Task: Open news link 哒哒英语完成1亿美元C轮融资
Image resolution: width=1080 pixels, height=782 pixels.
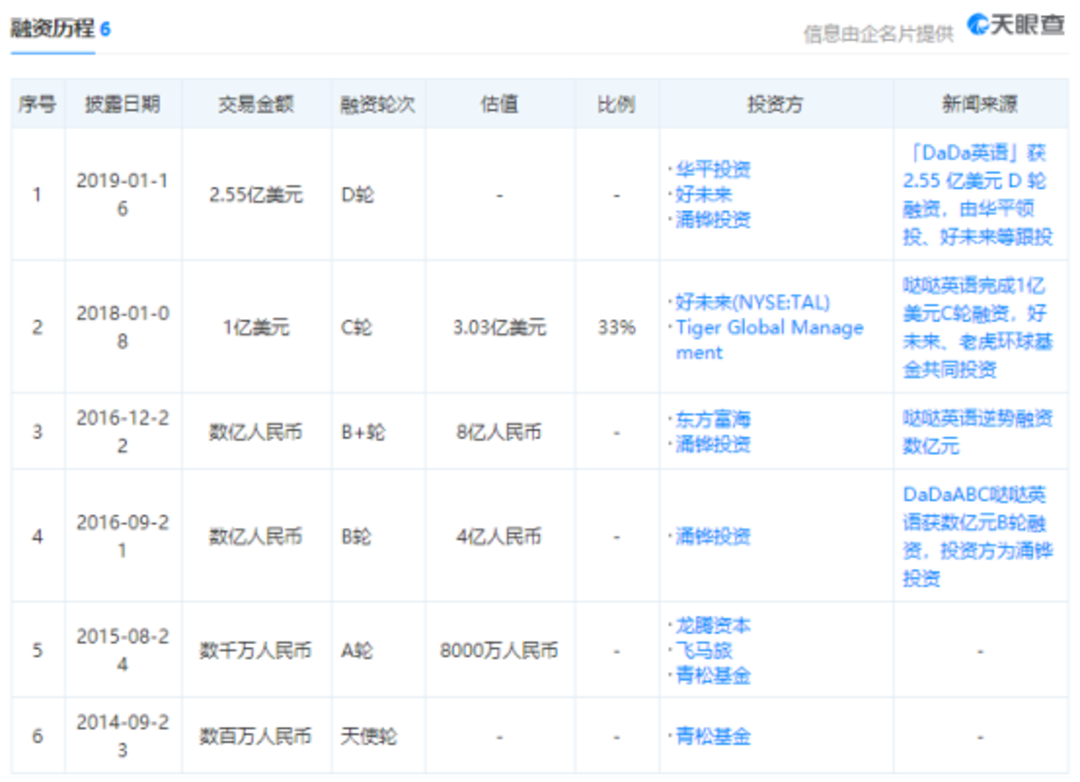Action: 977,327
